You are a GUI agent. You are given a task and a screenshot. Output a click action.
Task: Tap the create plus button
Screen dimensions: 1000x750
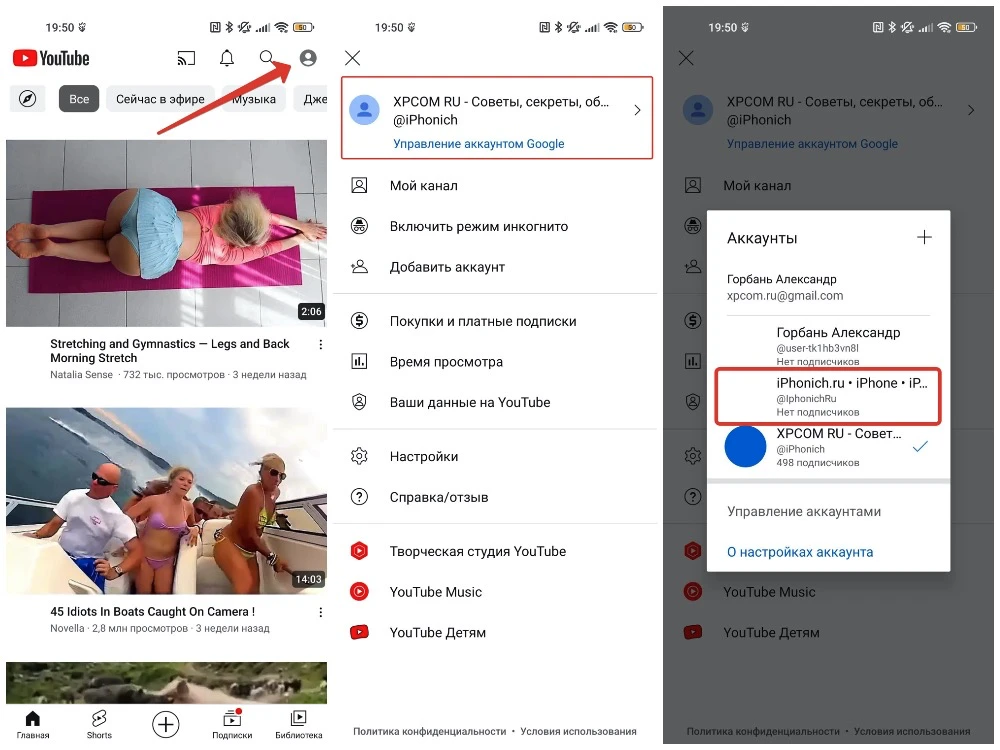pos(165,724)
